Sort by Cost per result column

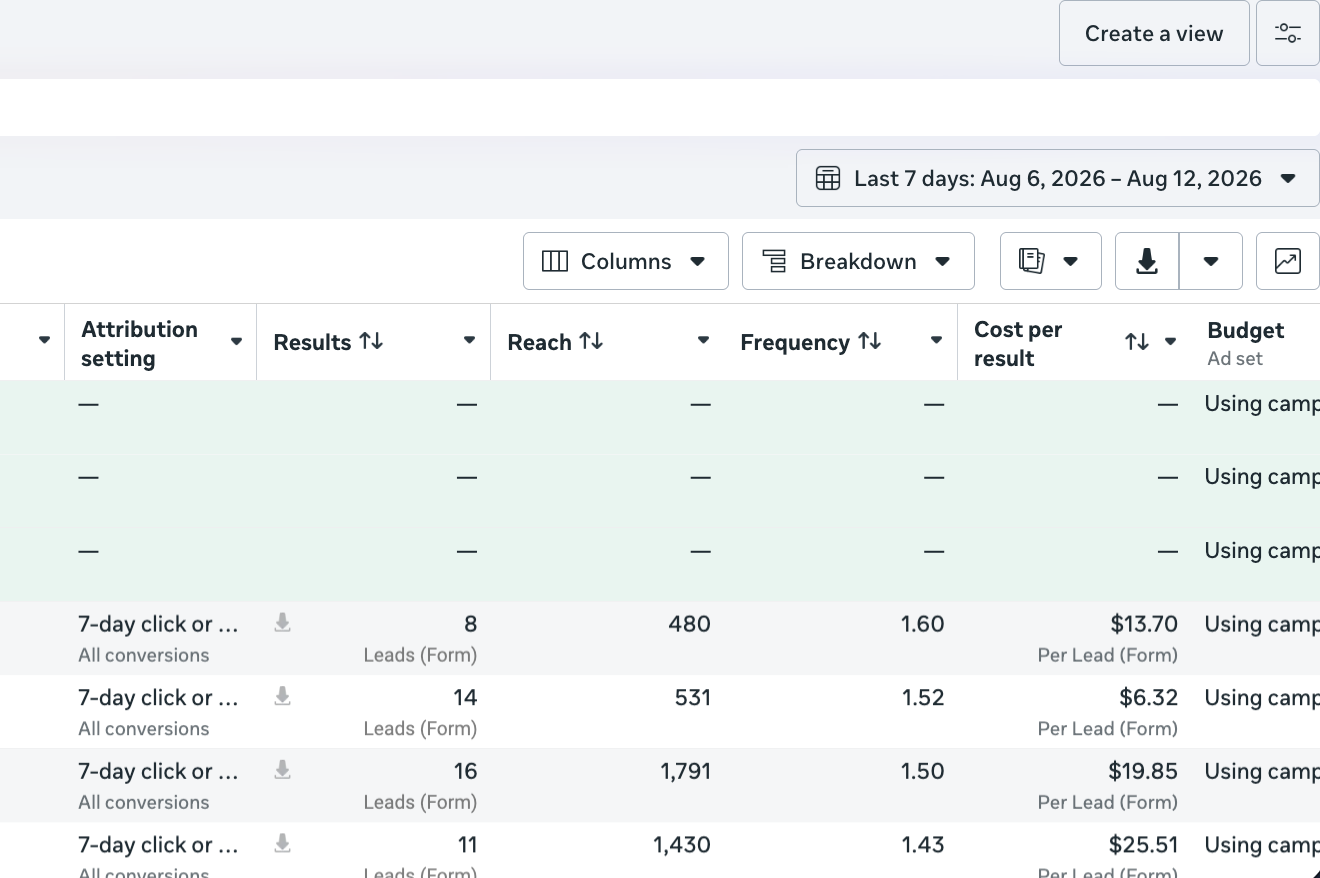(1136, 342)
